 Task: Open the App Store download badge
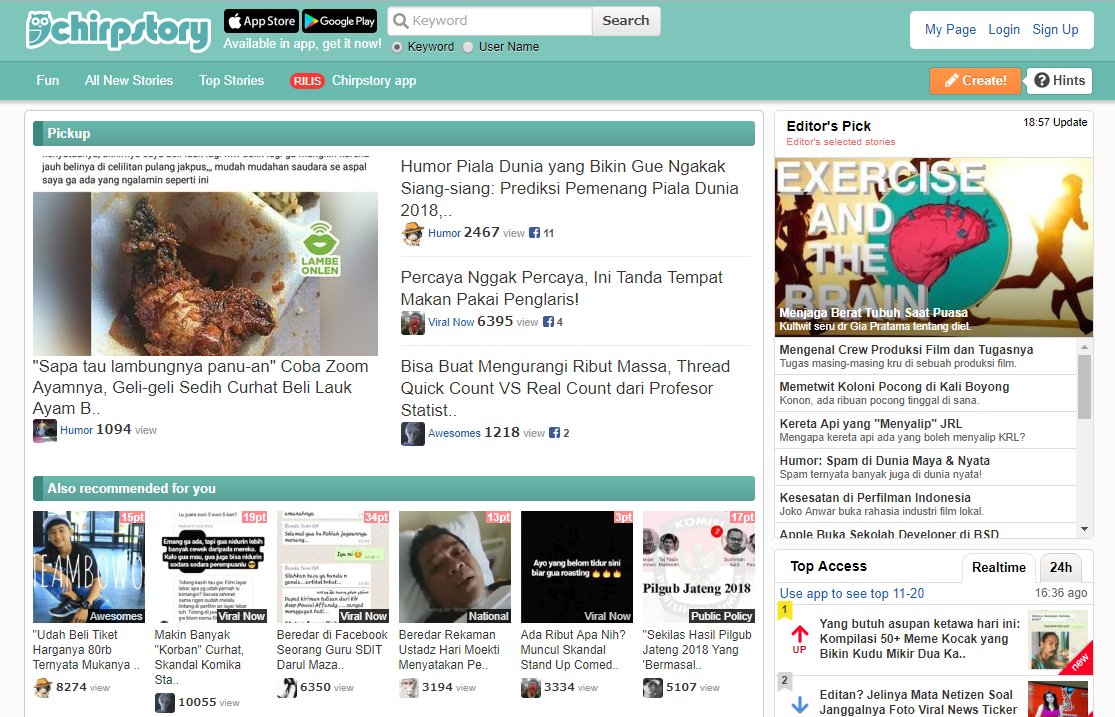point(262,21)
